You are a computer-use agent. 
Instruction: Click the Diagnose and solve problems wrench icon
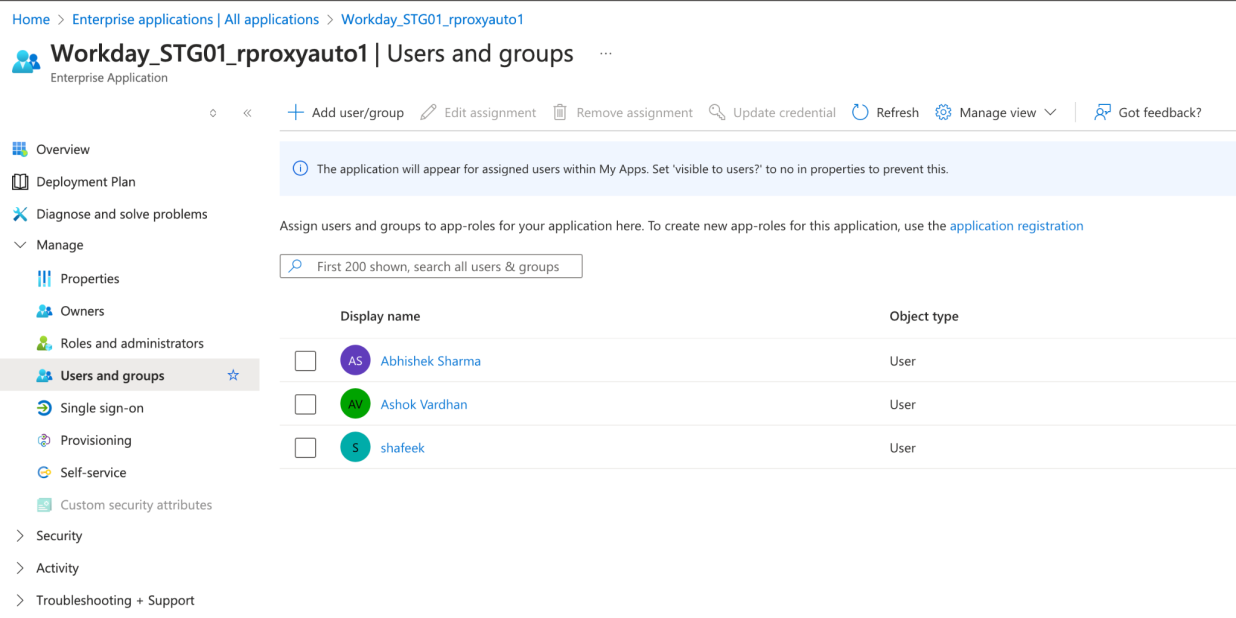tap(19, 214)
